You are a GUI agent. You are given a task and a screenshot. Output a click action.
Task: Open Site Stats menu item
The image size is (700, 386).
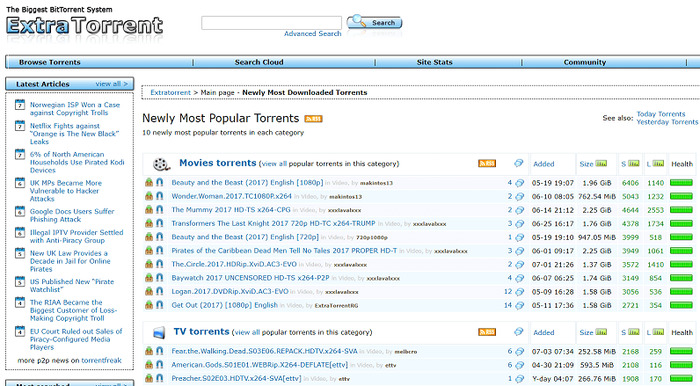pos(434,62)
